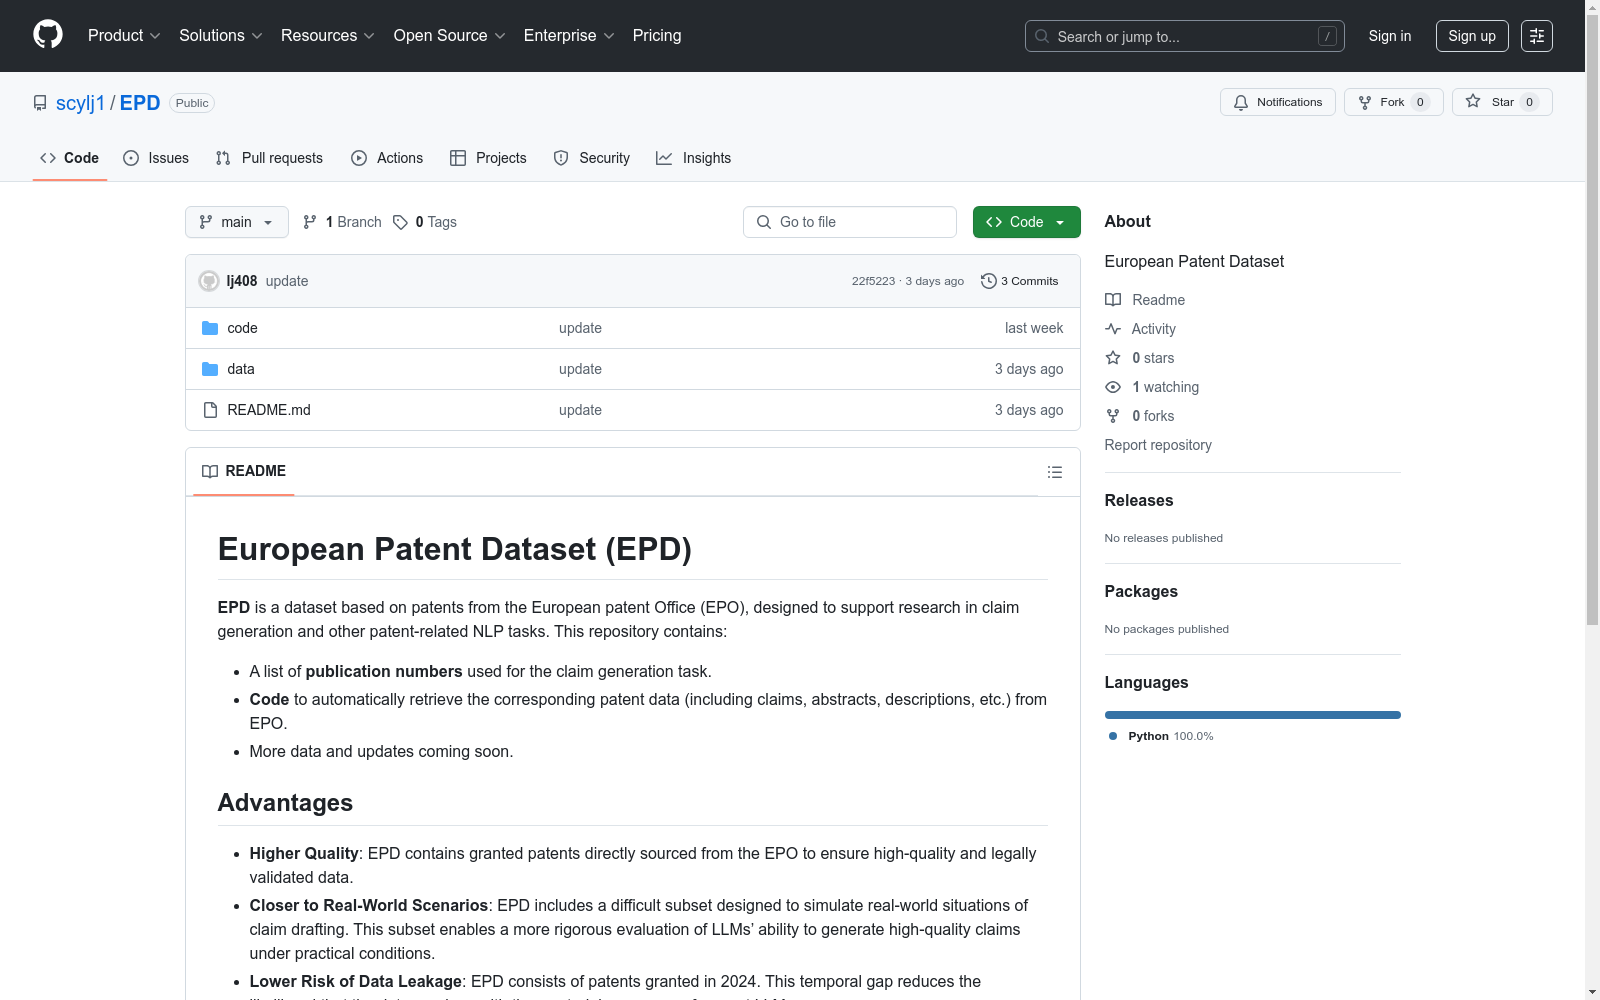Switch to the Pull requests tab
This screenshot has height=1000, width=1600.
click(269, 158)
